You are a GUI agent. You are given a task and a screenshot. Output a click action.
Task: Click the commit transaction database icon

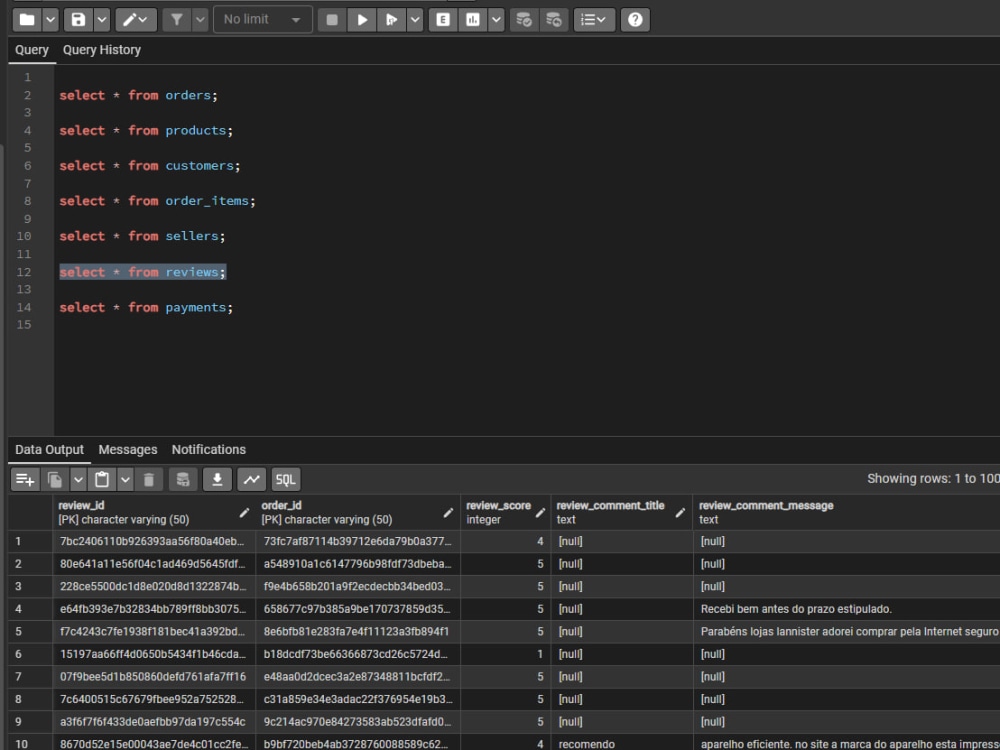524,20
